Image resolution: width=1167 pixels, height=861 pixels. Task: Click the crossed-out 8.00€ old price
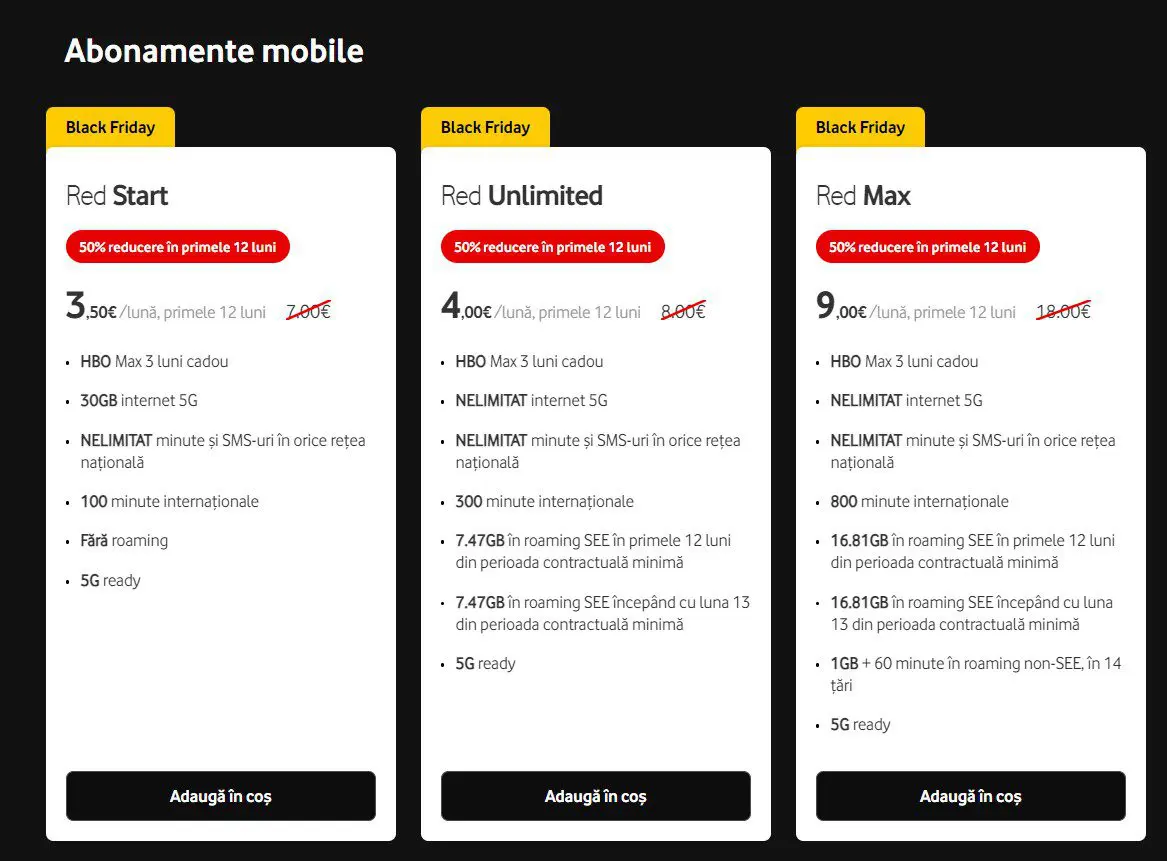coord(683,311)
